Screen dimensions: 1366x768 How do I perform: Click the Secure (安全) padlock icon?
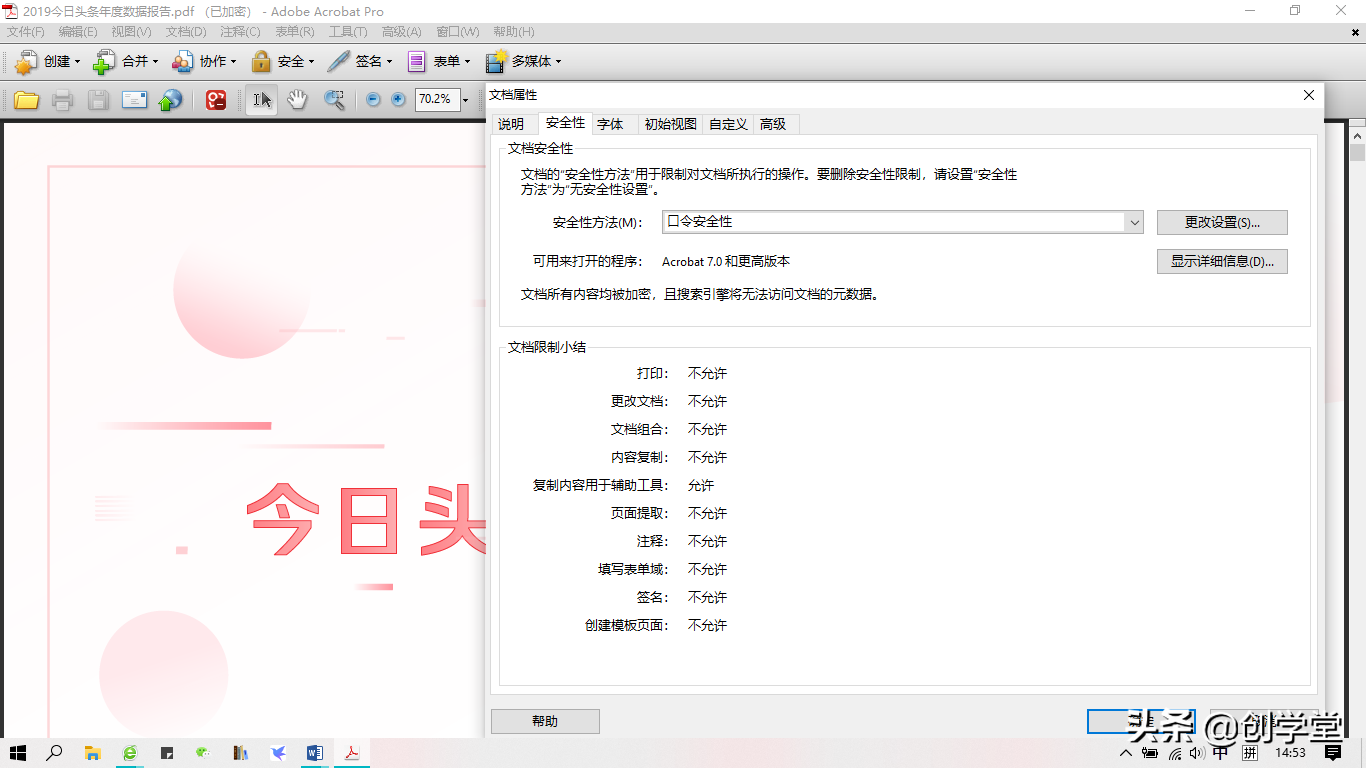click(x=261, y=62)
